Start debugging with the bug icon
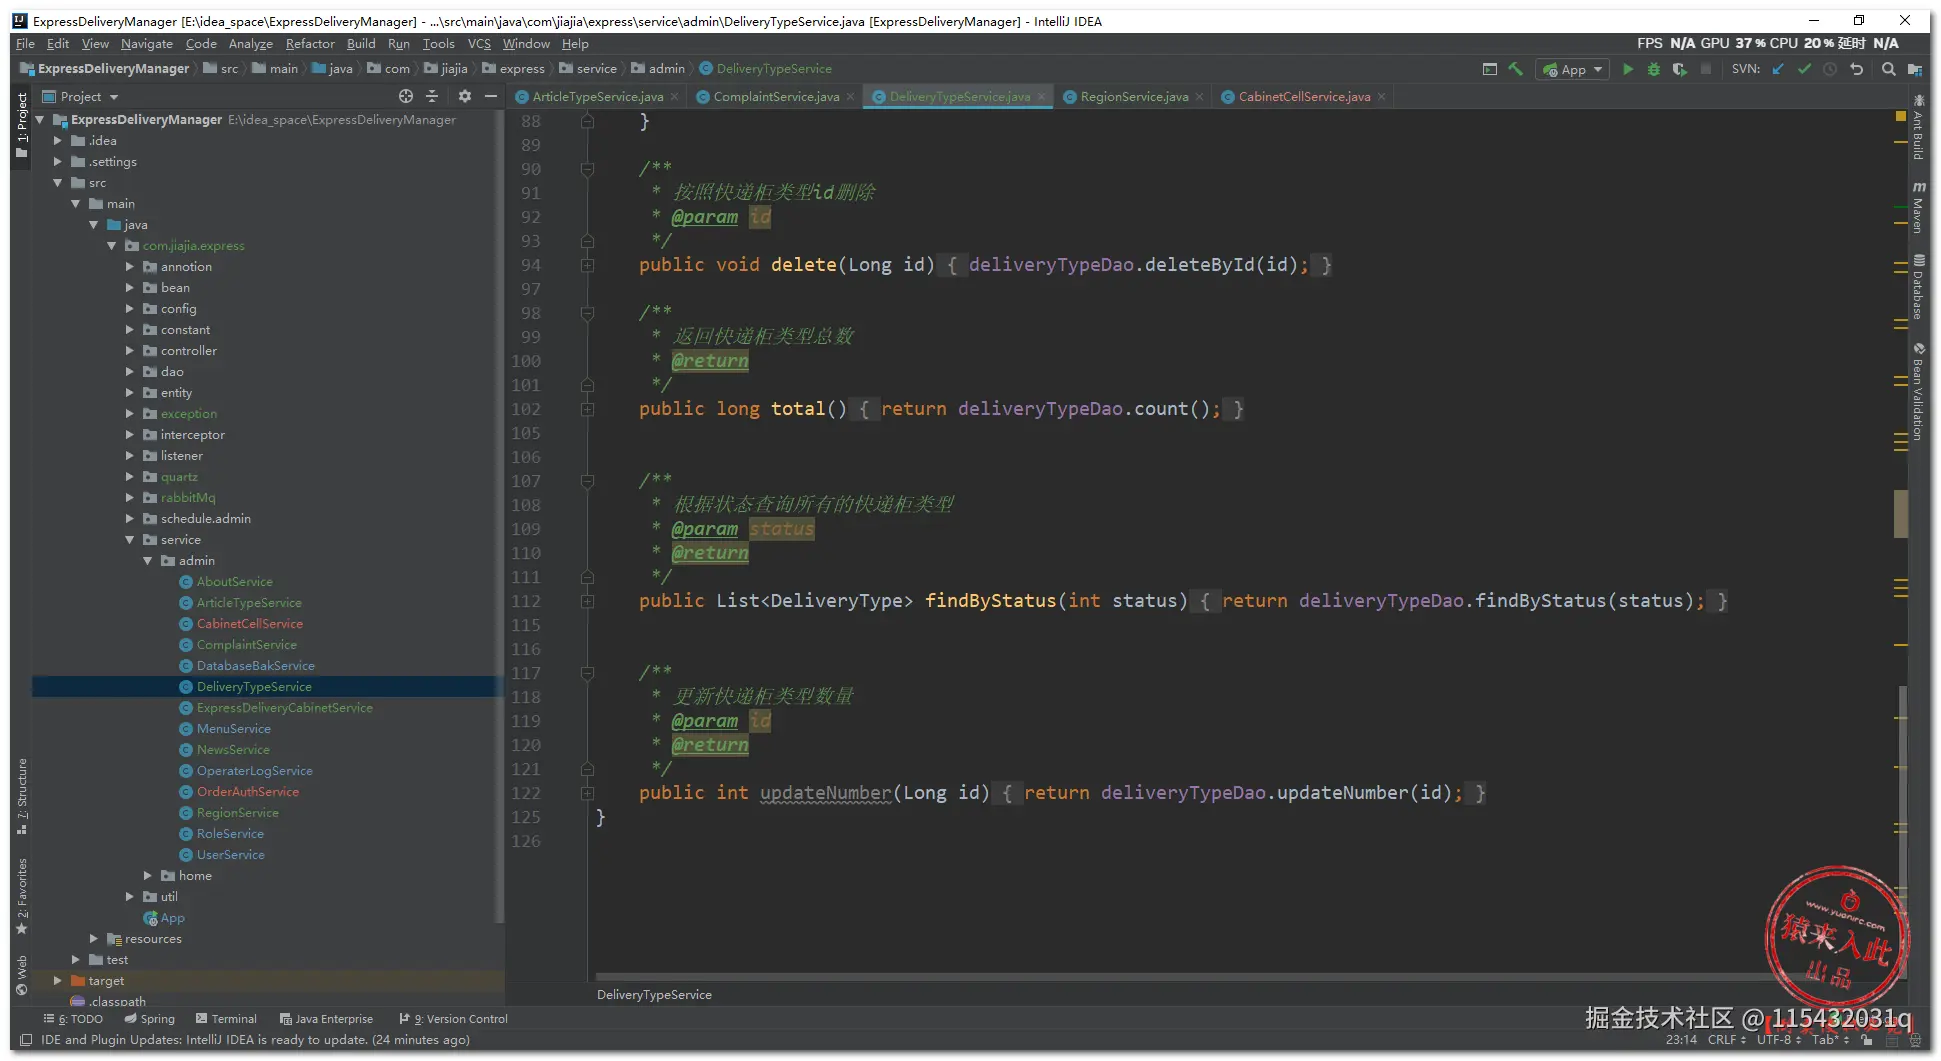The image size is (1941, 1061). [1654, 69]
